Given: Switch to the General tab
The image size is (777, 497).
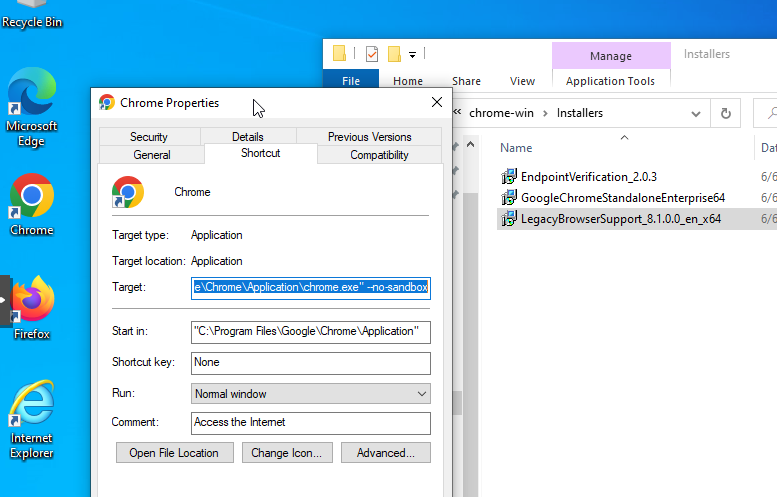Looking at the screenshot, I should point(152,155).
